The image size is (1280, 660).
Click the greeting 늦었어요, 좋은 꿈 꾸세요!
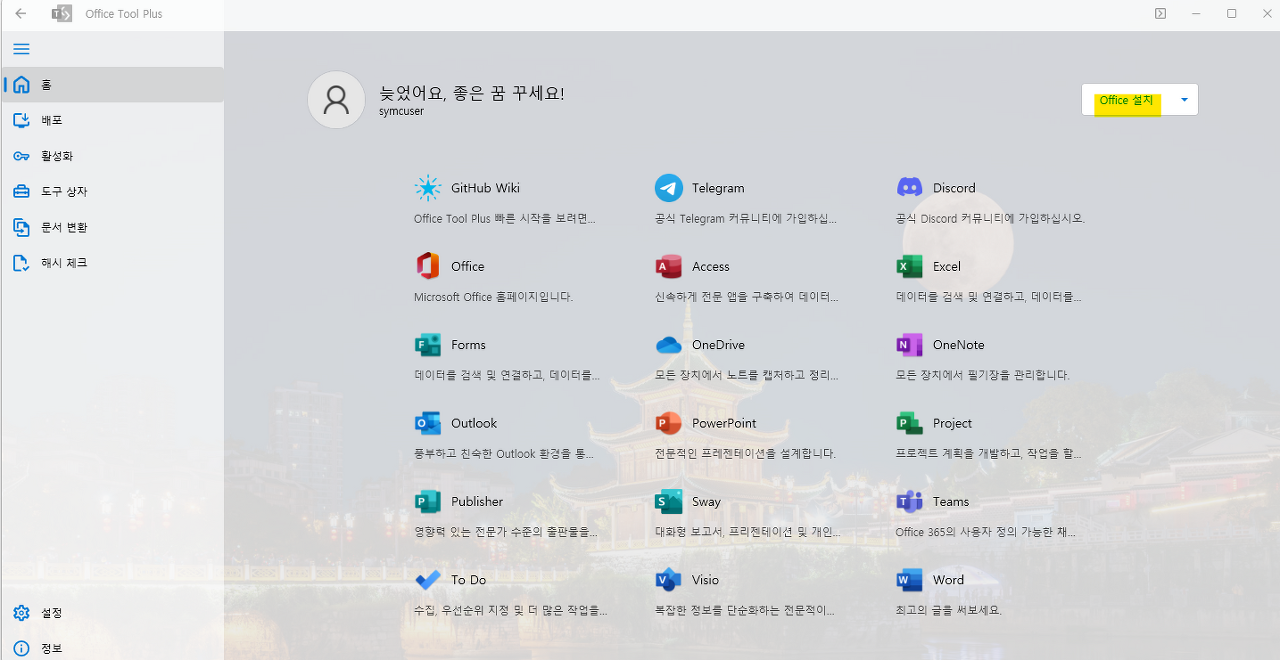[x=472, y=93]
